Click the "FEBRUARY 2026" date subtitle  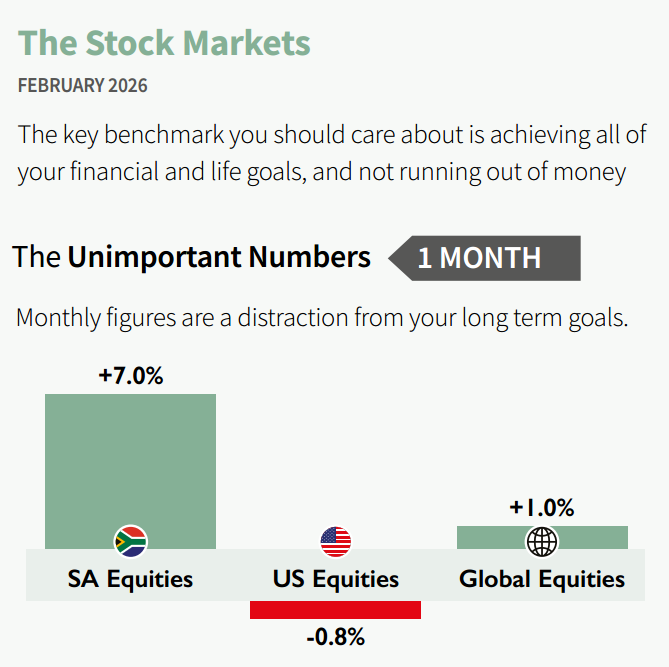pyautogui.click(x=82, y=86)
